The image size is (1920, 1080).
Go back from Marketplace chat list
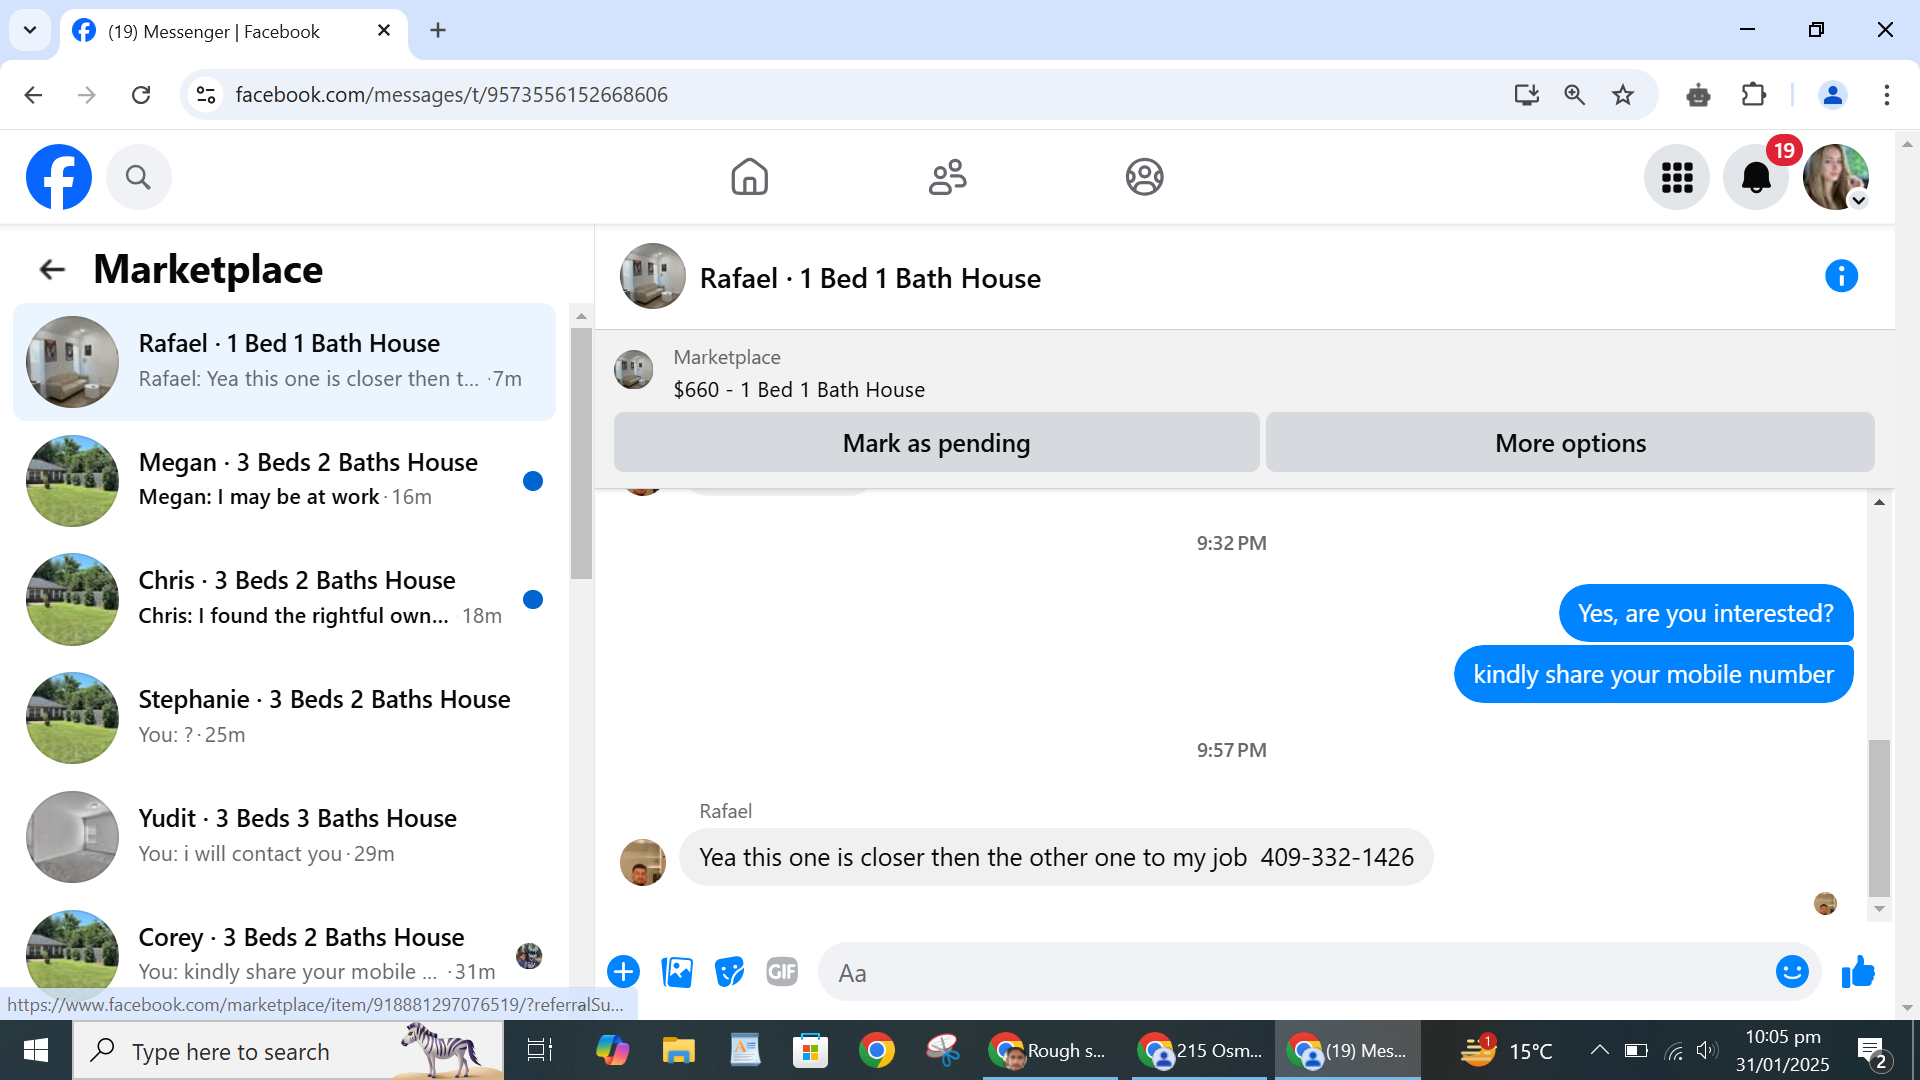(x=52, y=269)
